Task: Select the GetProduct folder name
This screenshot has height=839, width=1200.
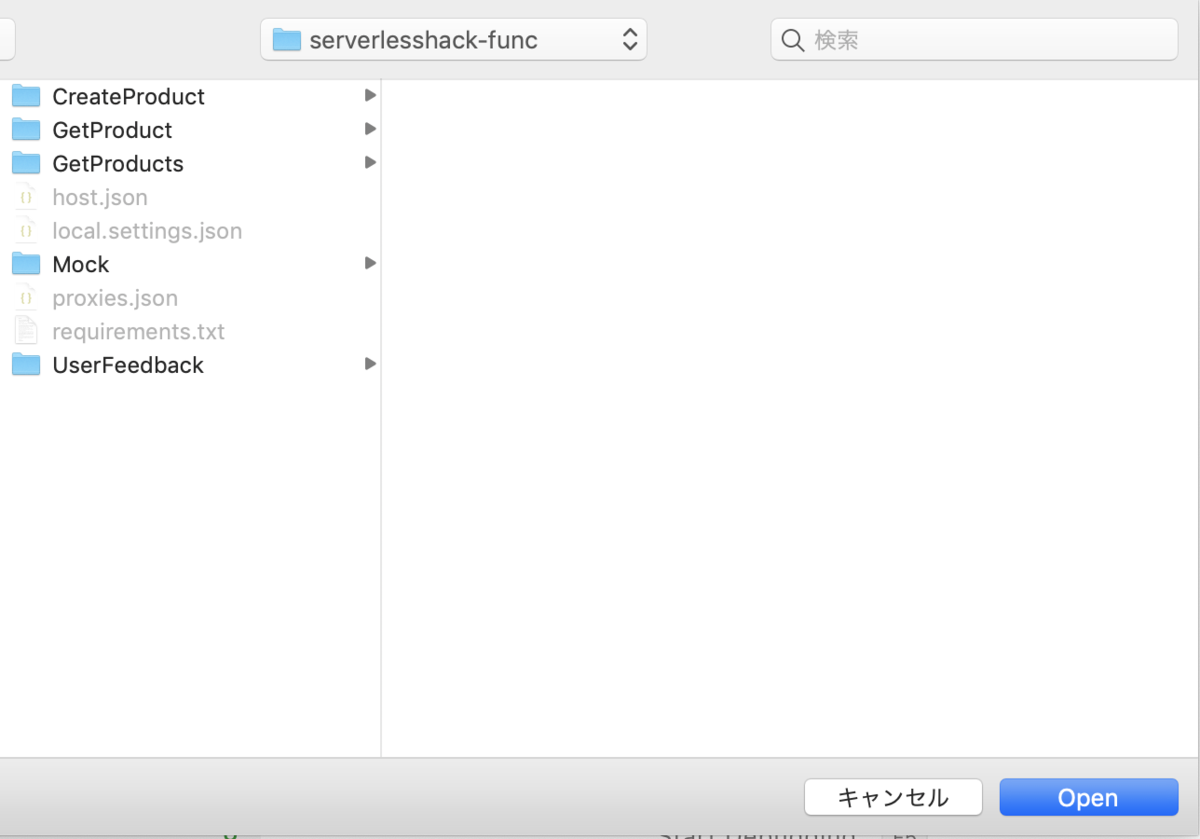Action: click(x=112, y=130)
